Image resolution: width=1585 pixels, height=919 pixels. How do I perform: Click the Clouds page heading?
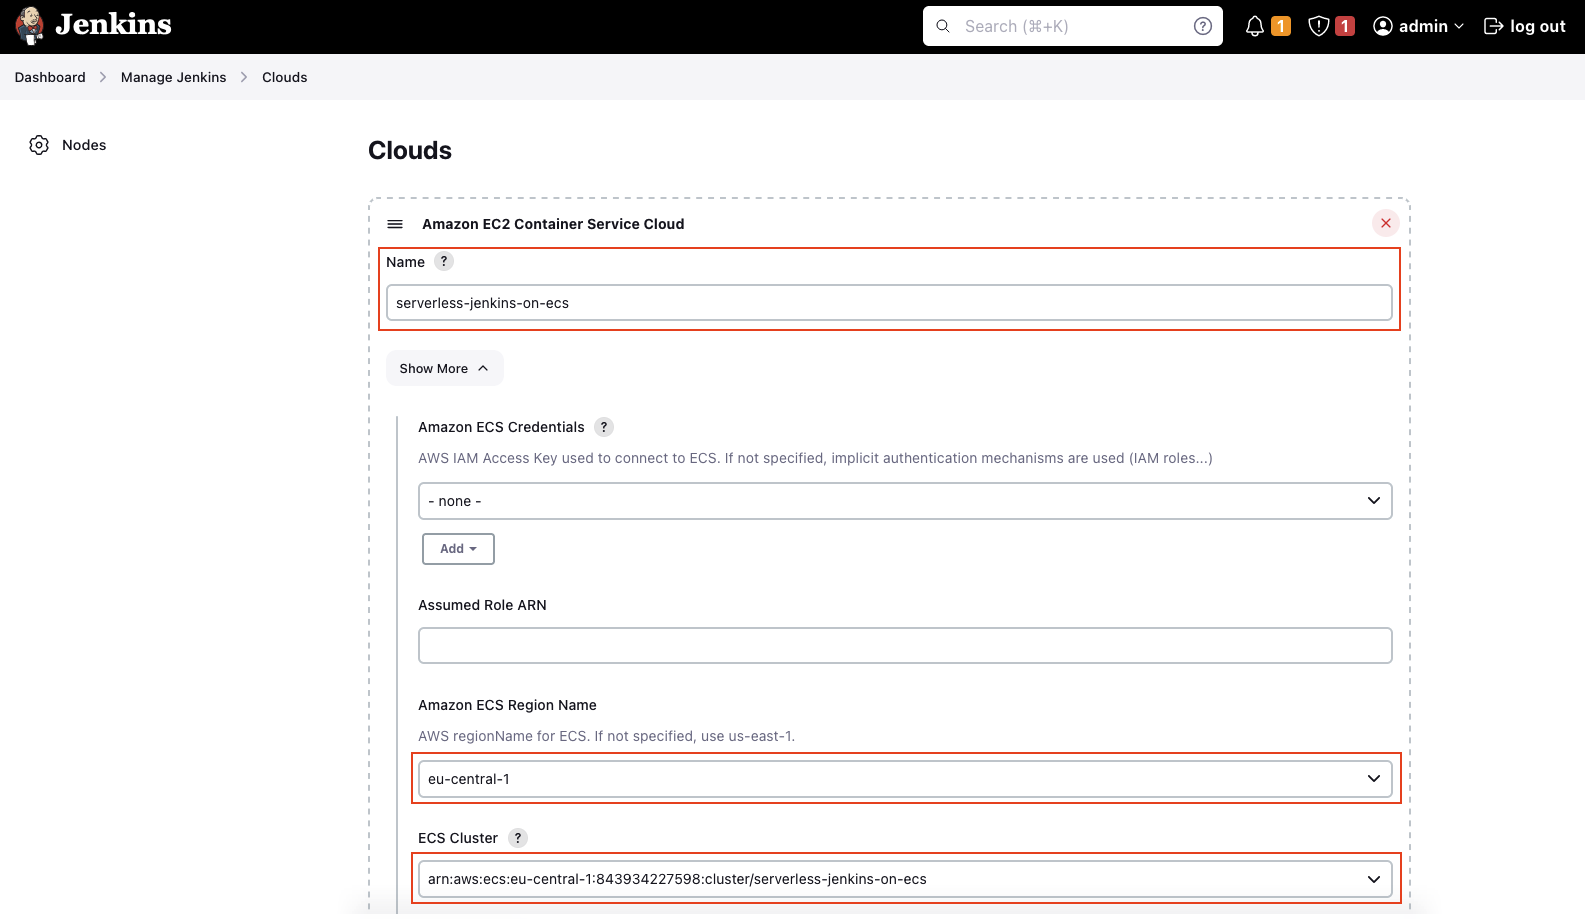tap(410, 150)
